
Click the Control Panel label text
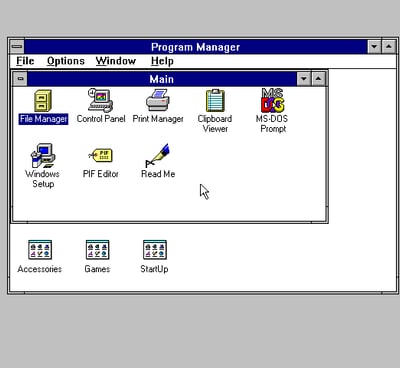(101, 119)
